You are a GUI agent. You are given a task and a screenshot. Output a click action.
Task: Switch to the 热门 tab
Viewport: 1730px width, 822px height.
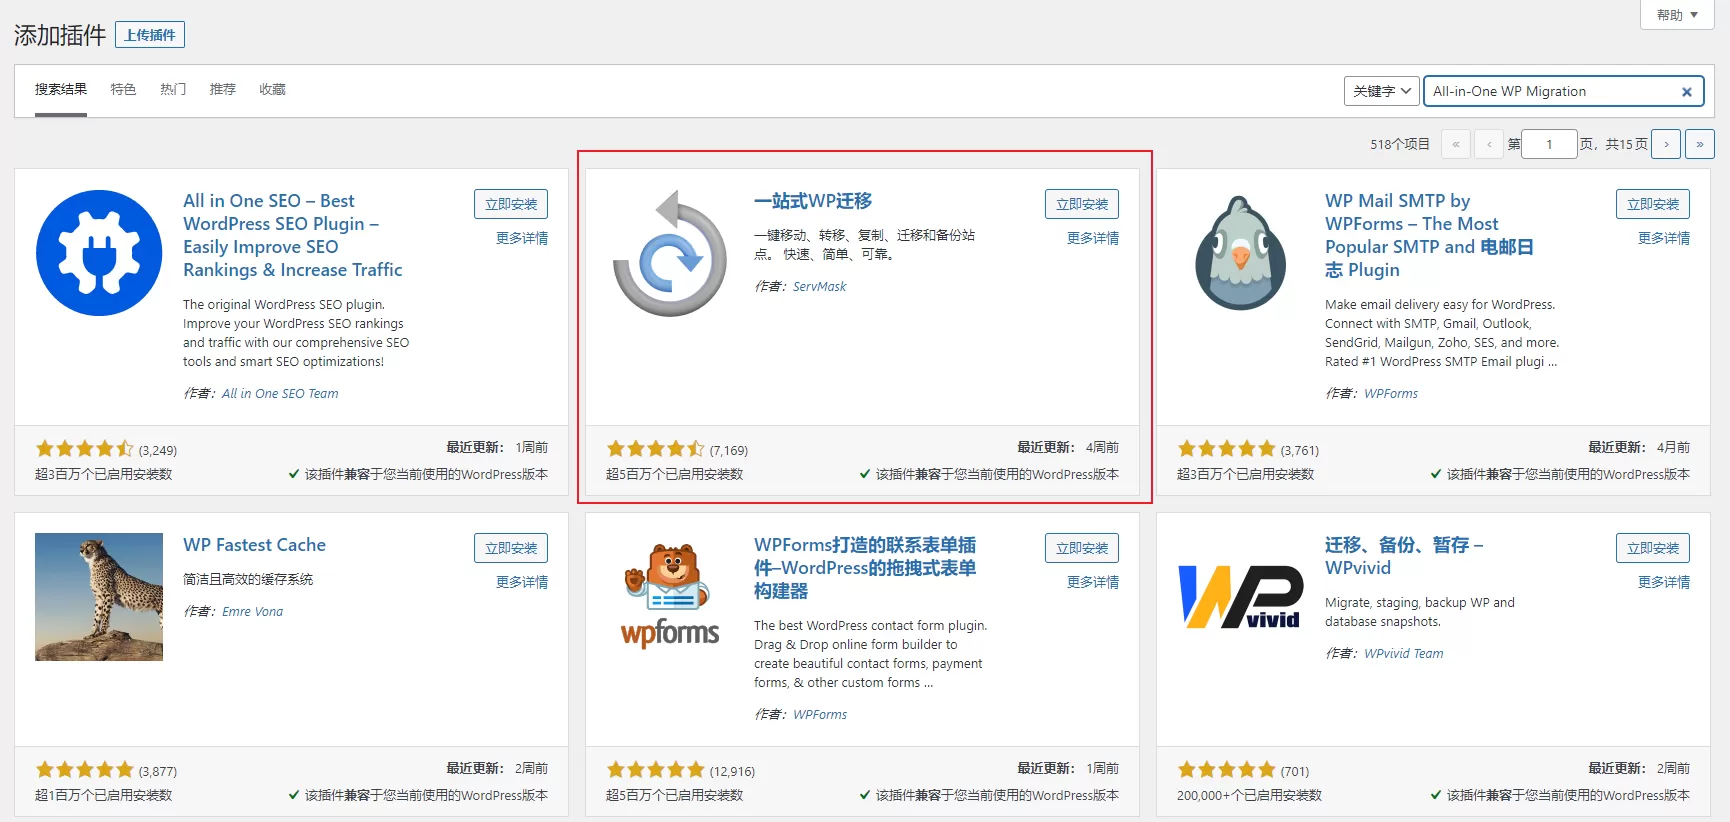(173, 90)
